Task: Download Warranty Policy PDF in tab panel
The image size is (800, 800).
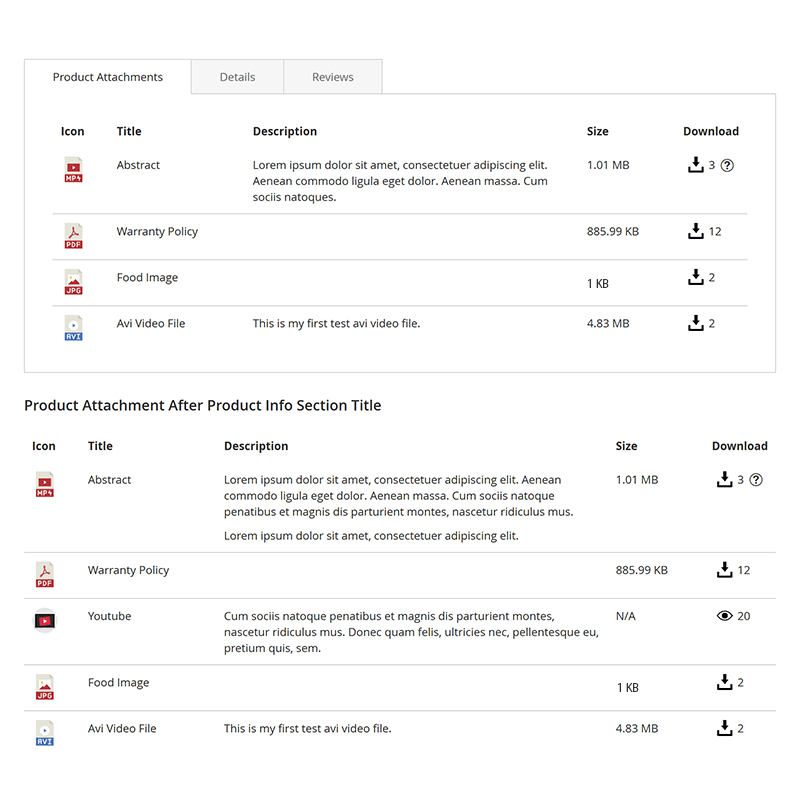Action: (696, 231)
